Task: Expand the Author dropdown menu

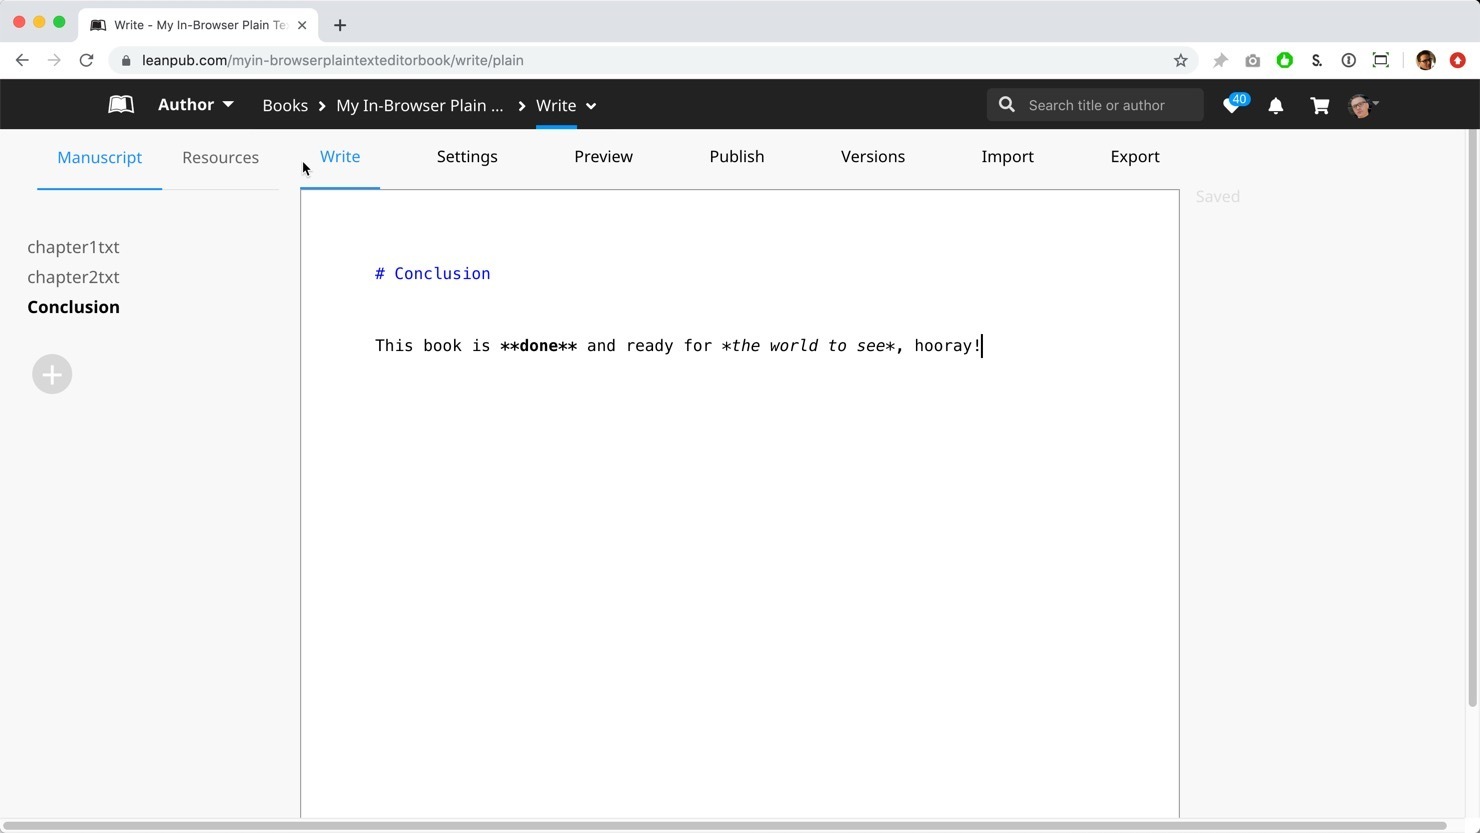Action: coord(196,105)
